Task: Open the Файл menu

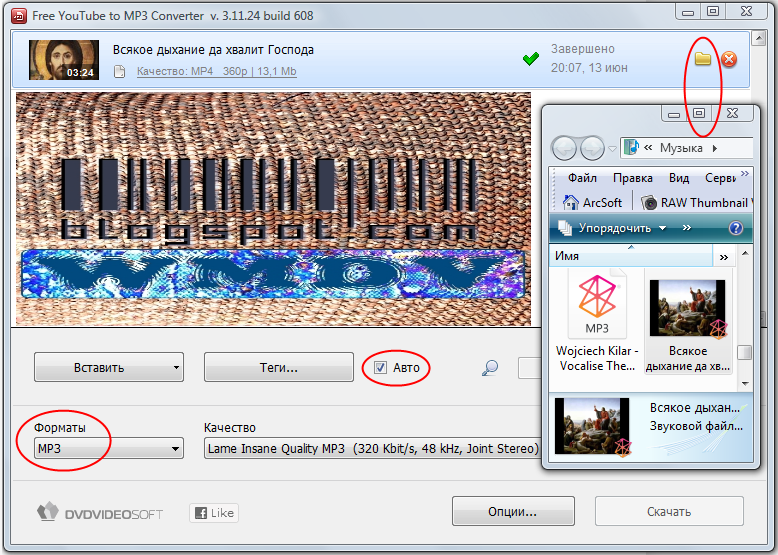Action: coord(583,178)
